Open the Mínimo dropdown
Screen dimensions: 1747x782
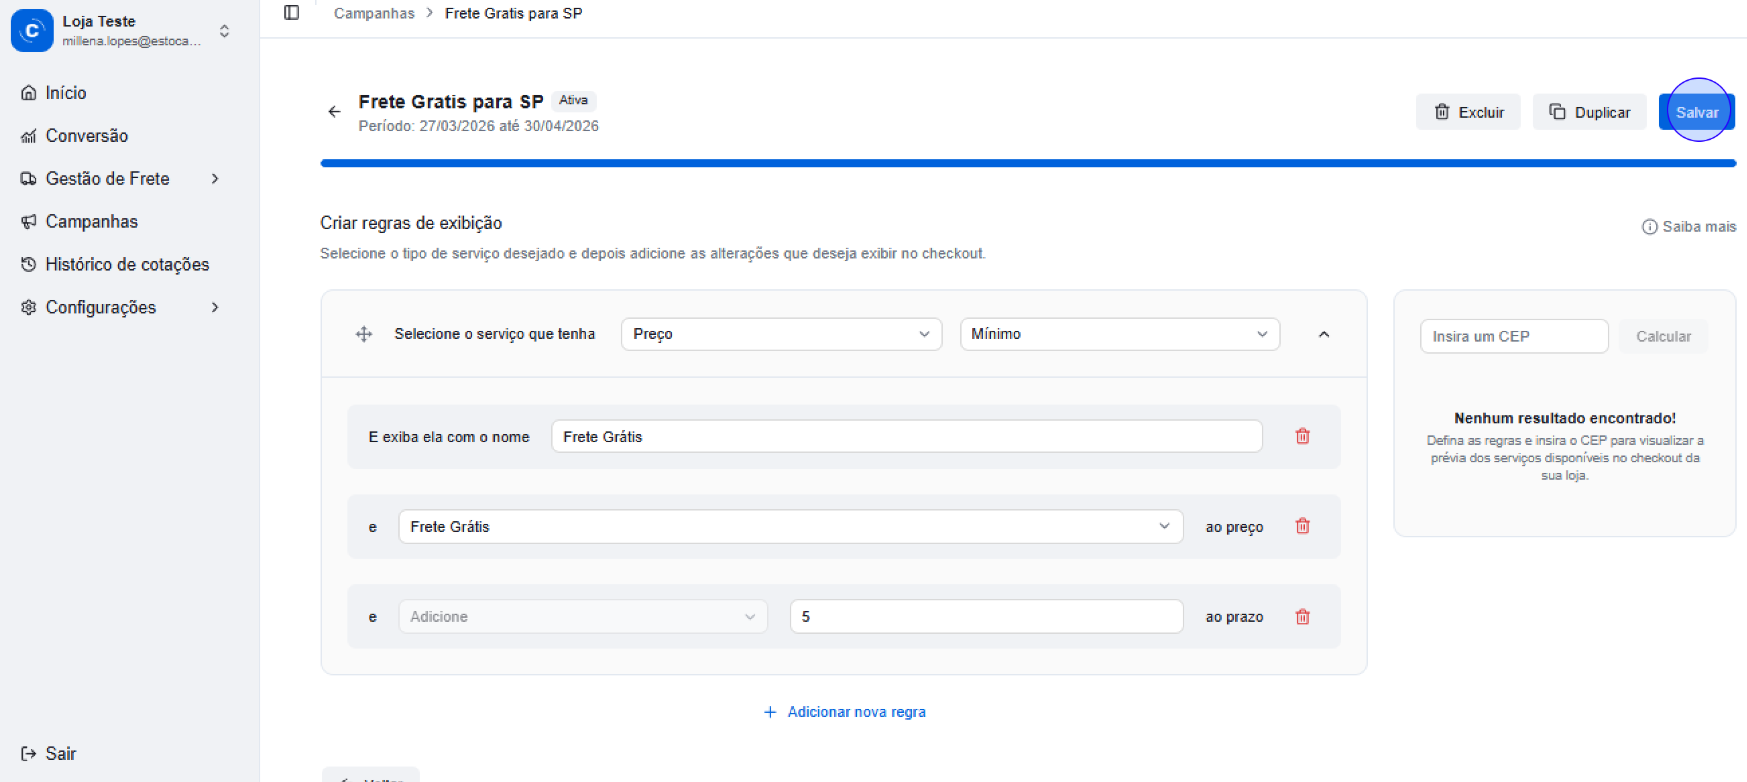tap(1119, 334)
